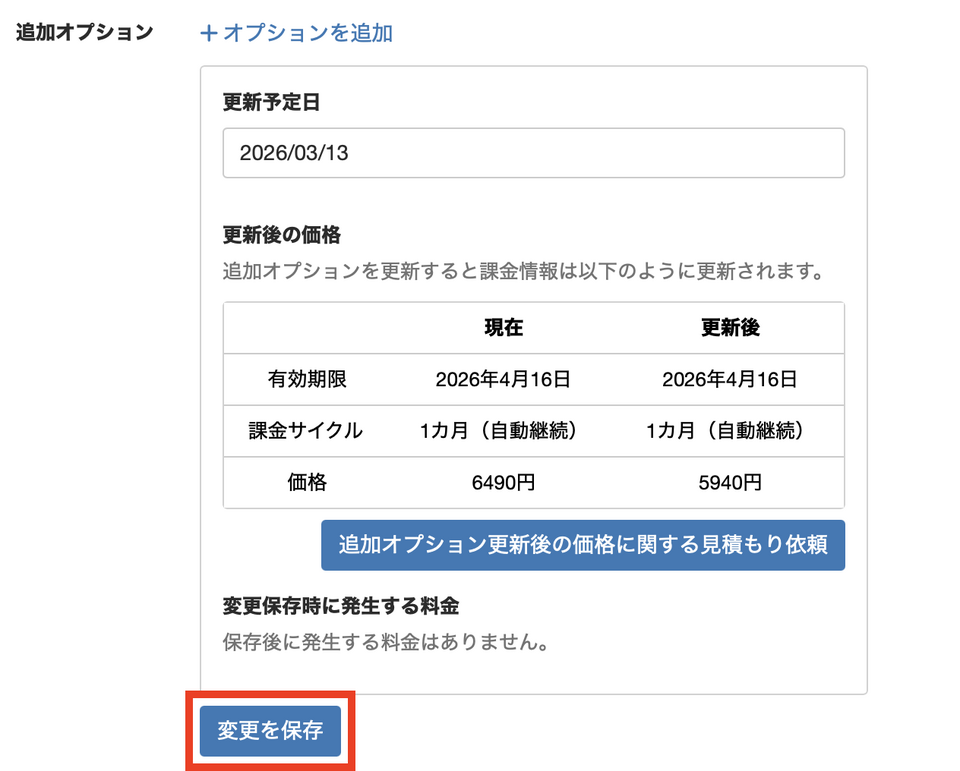
Task: Click the 課金サイクル row label
Action: pyautogui.click(x=306, y=431)
